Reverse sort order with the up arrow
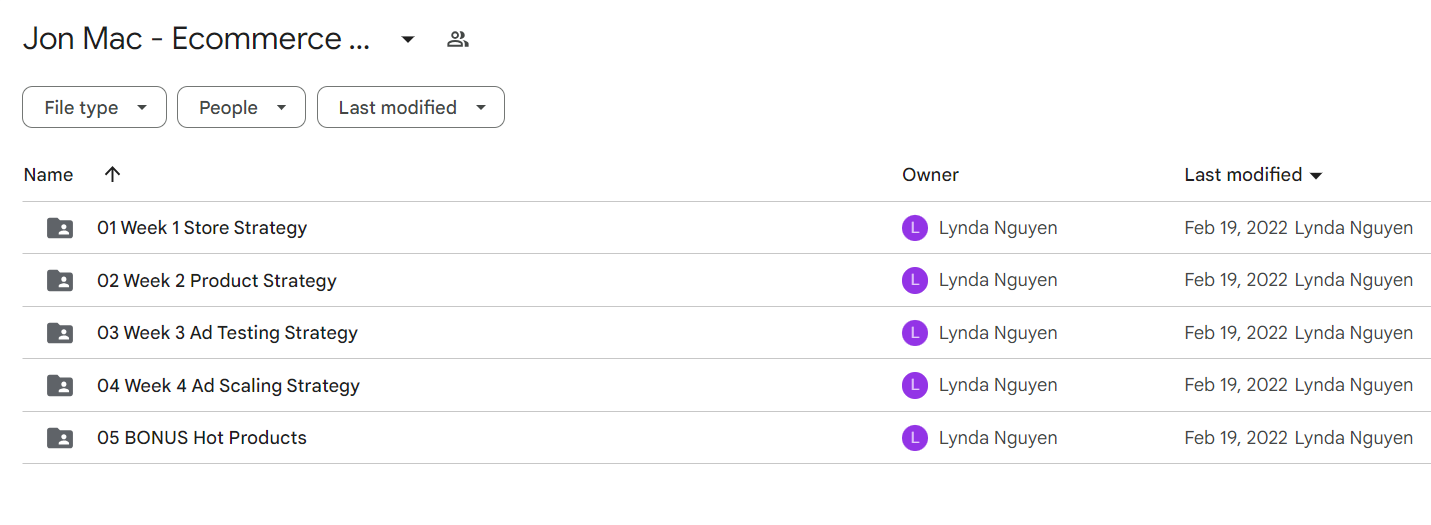The width and height of the screenshot is (1431, 525). click(x=112, y=174)
